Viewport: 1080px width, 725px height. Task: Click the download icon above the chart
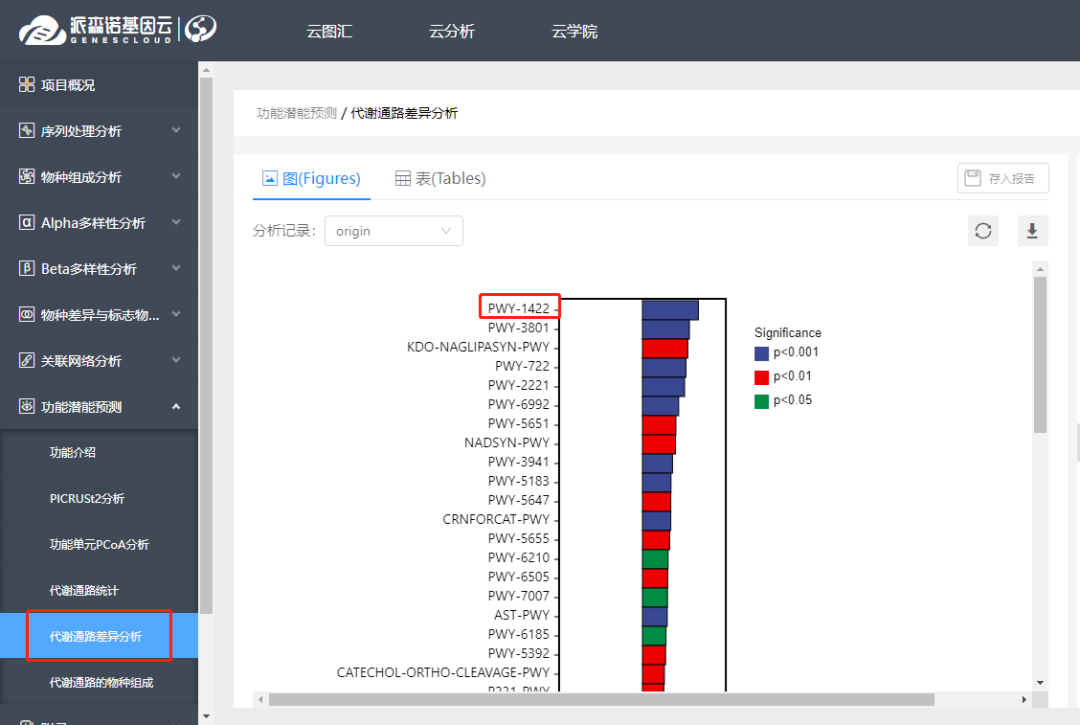(x=1032, y=231)
